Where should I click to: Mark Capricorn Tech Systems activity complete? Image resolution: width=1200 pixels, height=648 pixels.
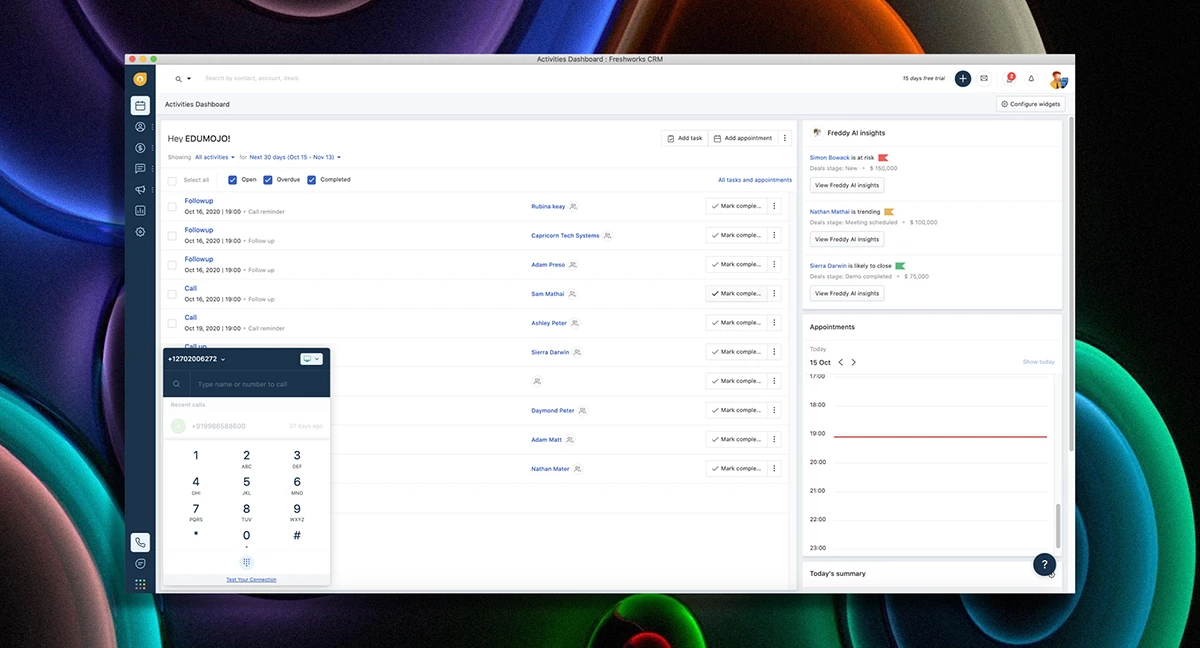click(x=735, y=235)
